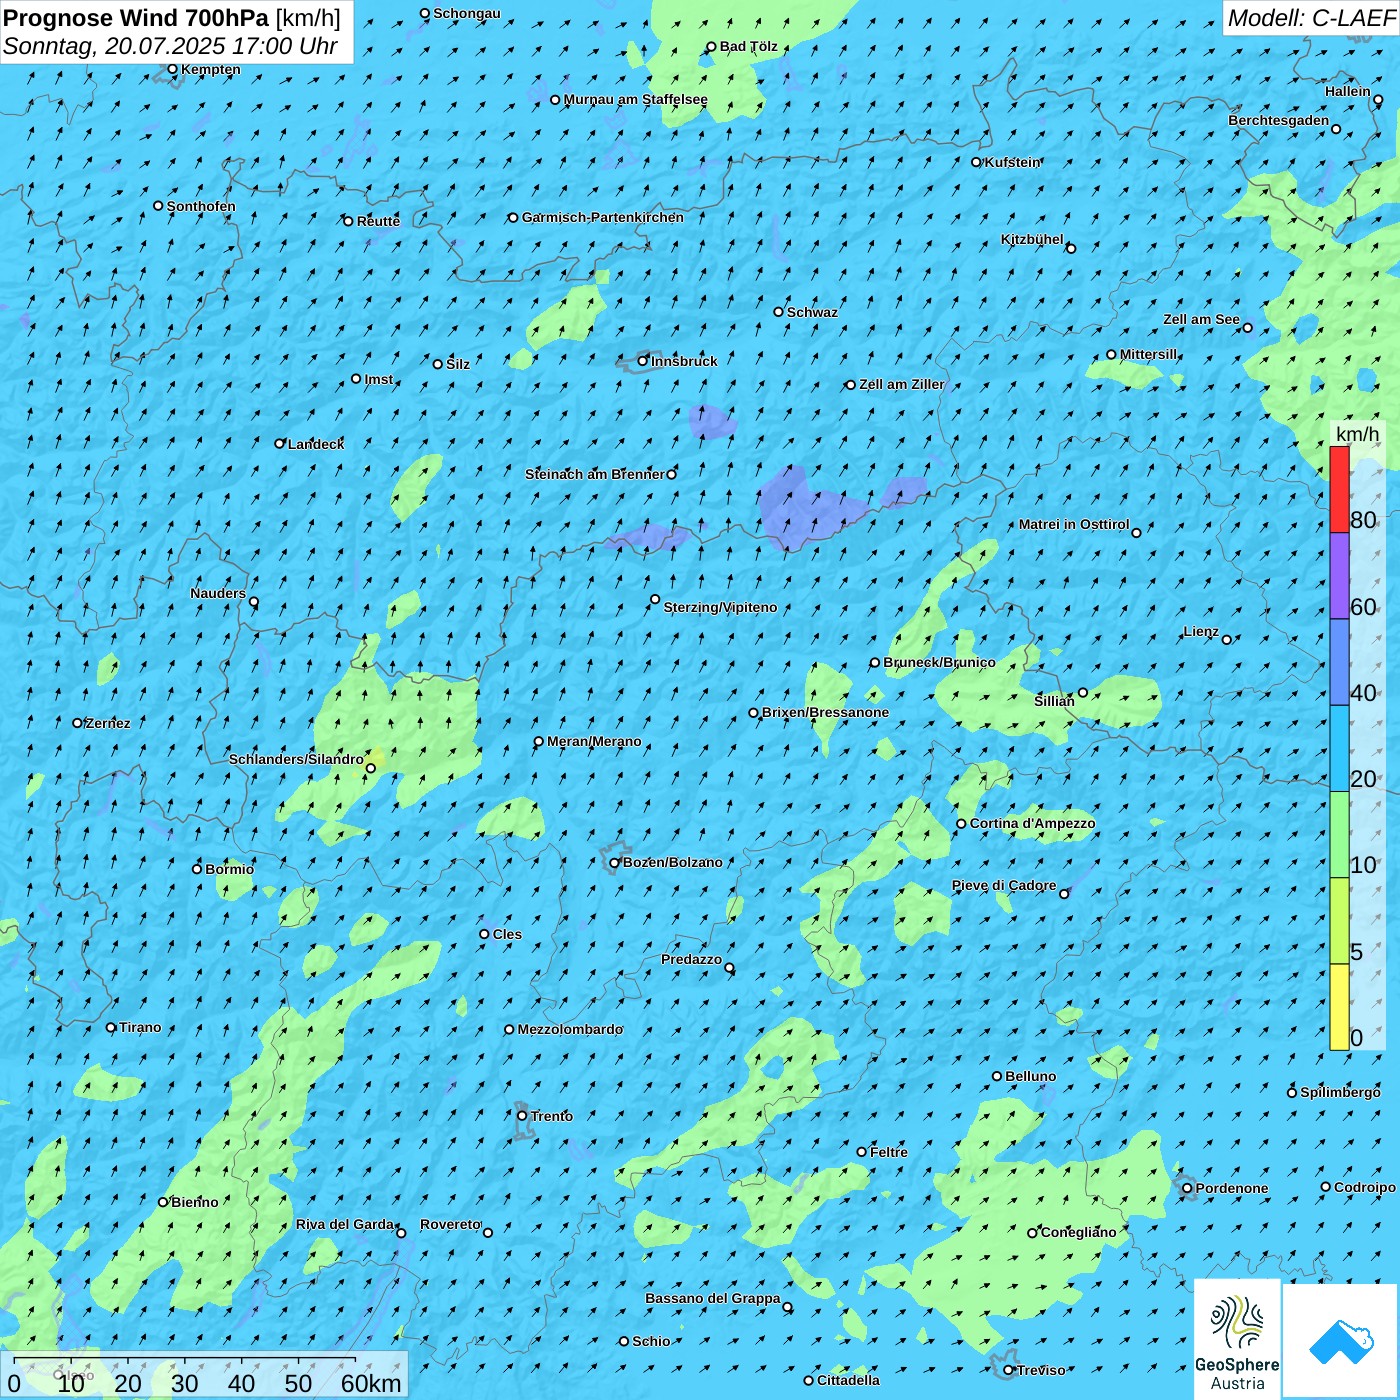Screen dimensions: 1400x1400
Task: Click the Innsbruck city marker
Action: coord(643,361)
